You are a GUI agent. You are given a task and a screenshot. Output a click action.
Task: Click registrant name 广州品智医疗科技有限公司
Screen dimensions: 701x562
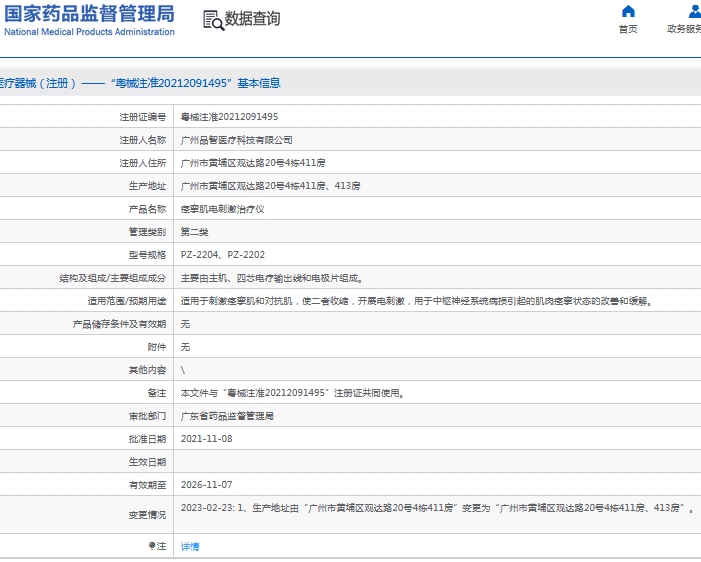click(x=236, y=140)
